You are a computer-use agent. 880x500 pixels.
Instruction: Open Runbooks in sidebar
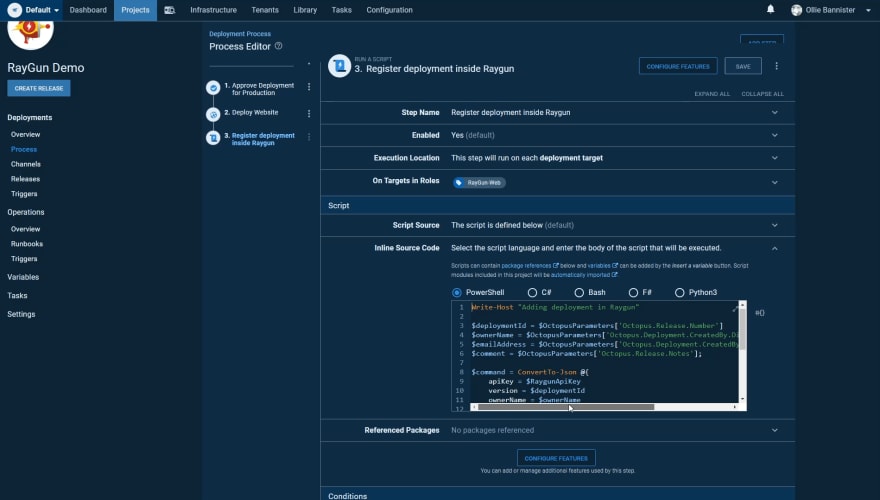[x=27, y=244]
